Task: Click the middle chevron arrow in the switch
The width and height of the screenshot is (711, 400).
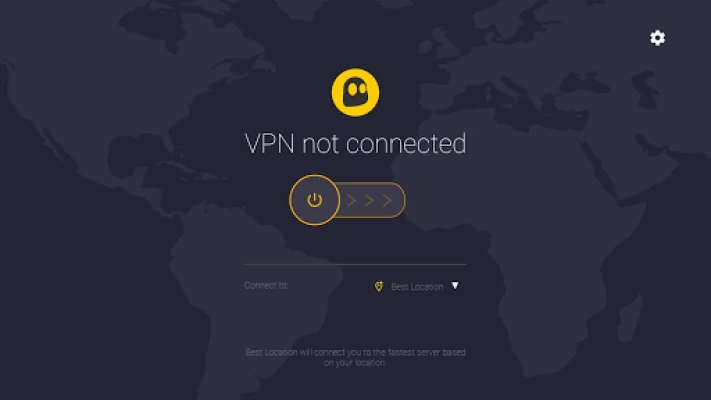Action: pos(369,200)
